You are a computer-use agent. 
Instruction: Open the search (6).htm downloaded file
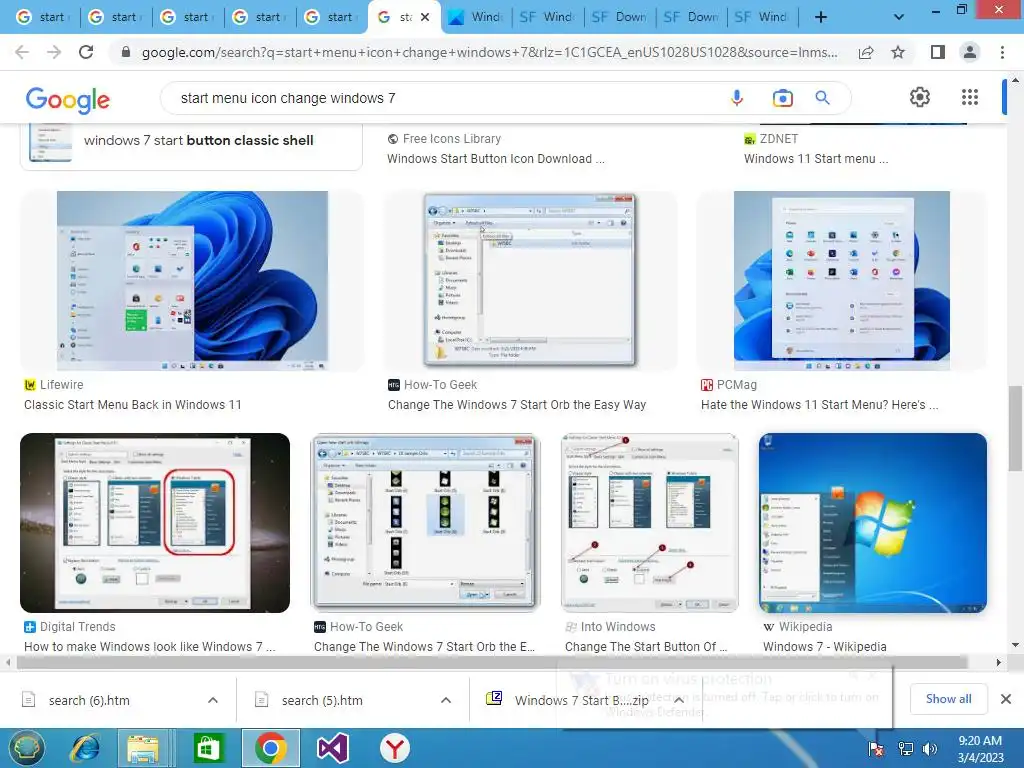[89, 700]
